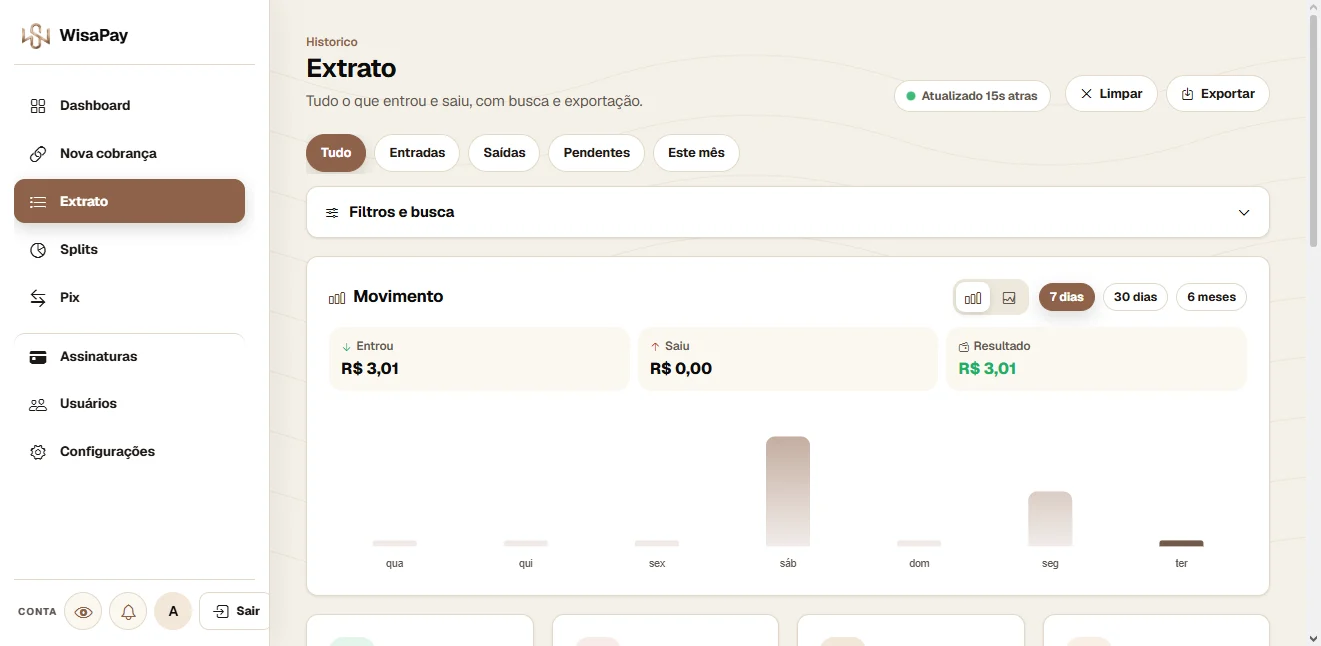The image size is (1321, 646).
Task: Open Dashboard in the sidebar
Action: tap(129, 106)
